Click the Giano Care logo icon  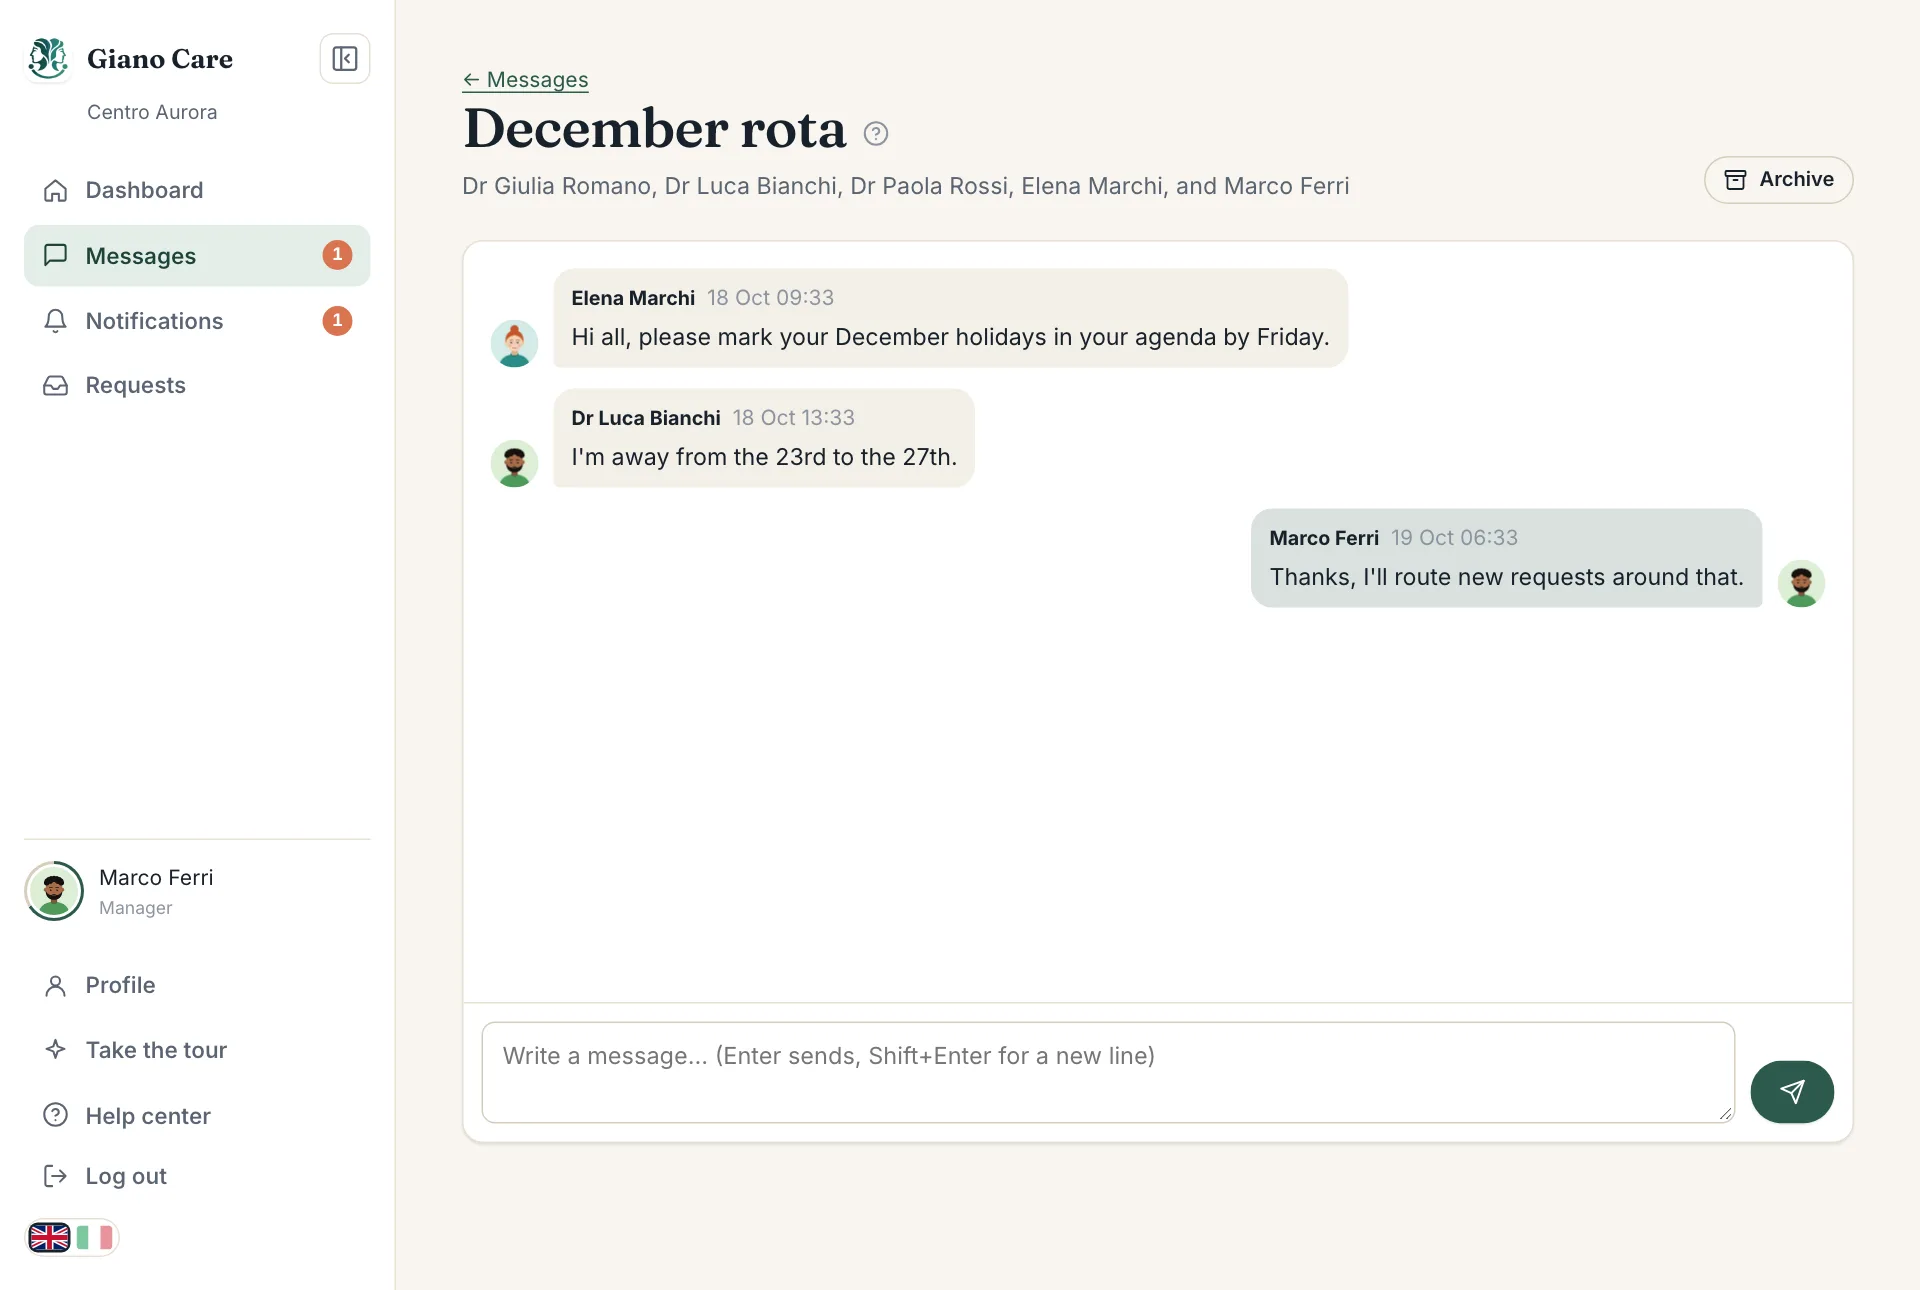tap(48, 59)
